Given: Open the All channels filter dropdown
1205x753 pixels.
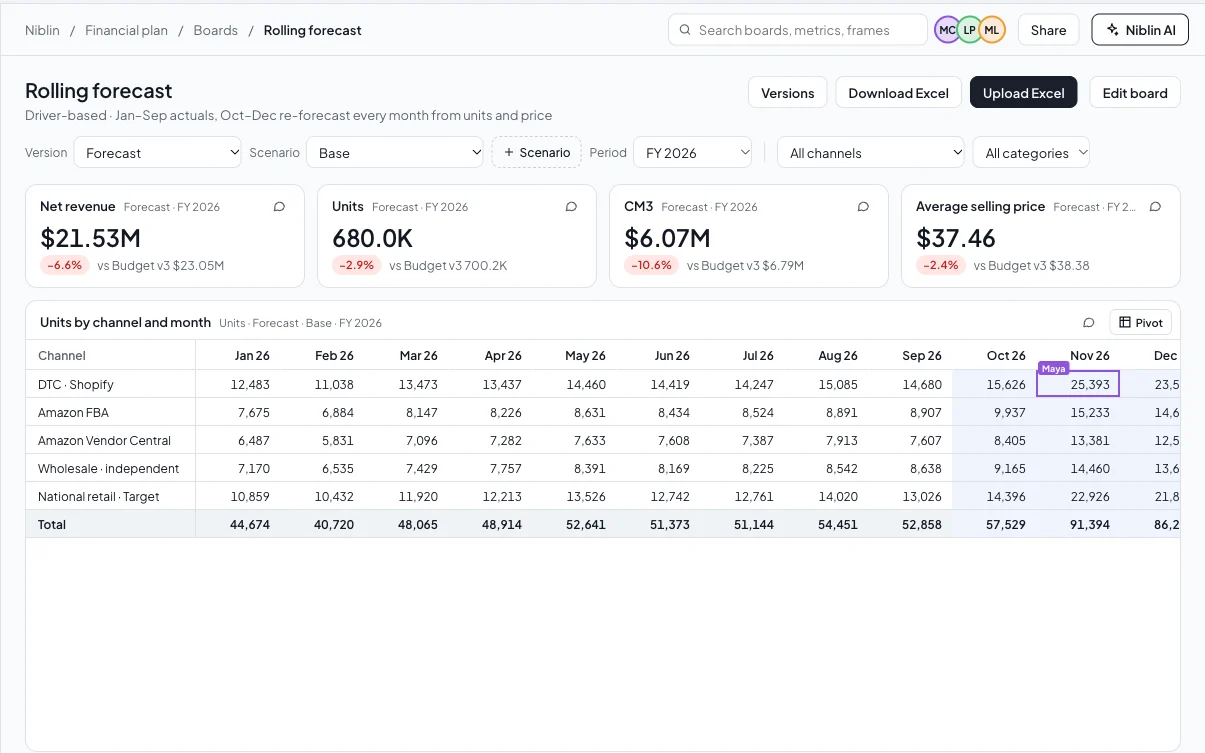Looking at the screenshot, I should 871,153.
